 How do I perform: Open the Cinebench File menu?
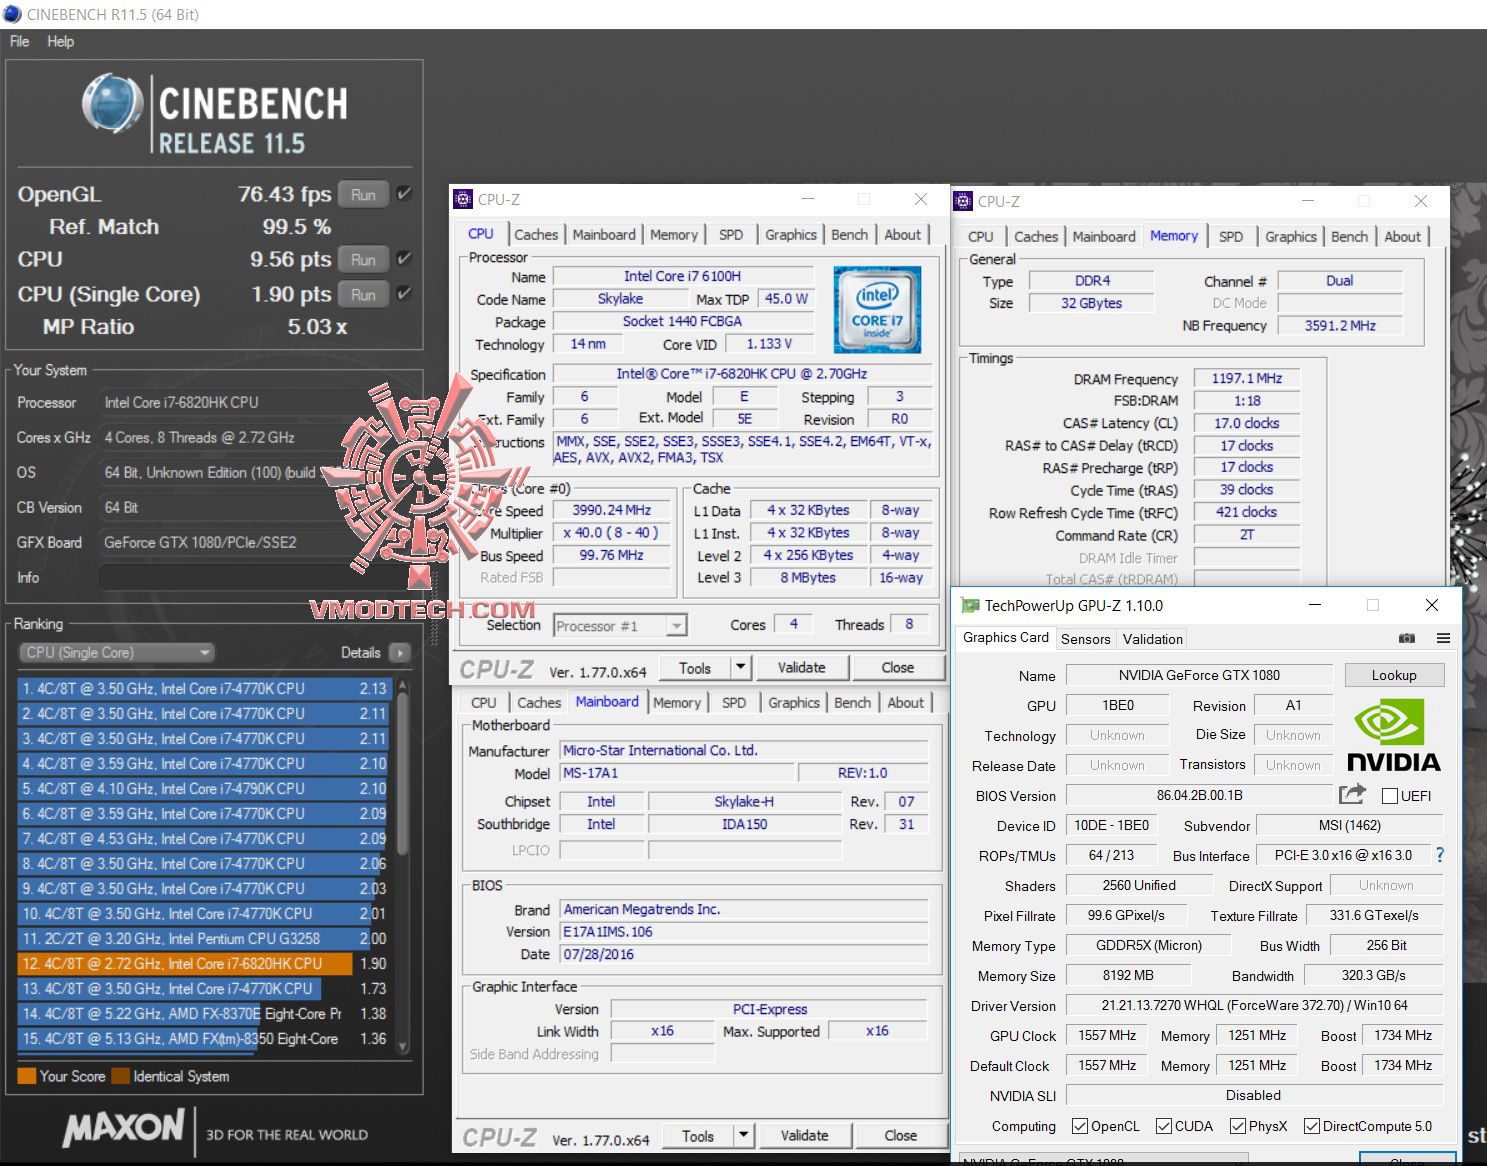[20, 41]
